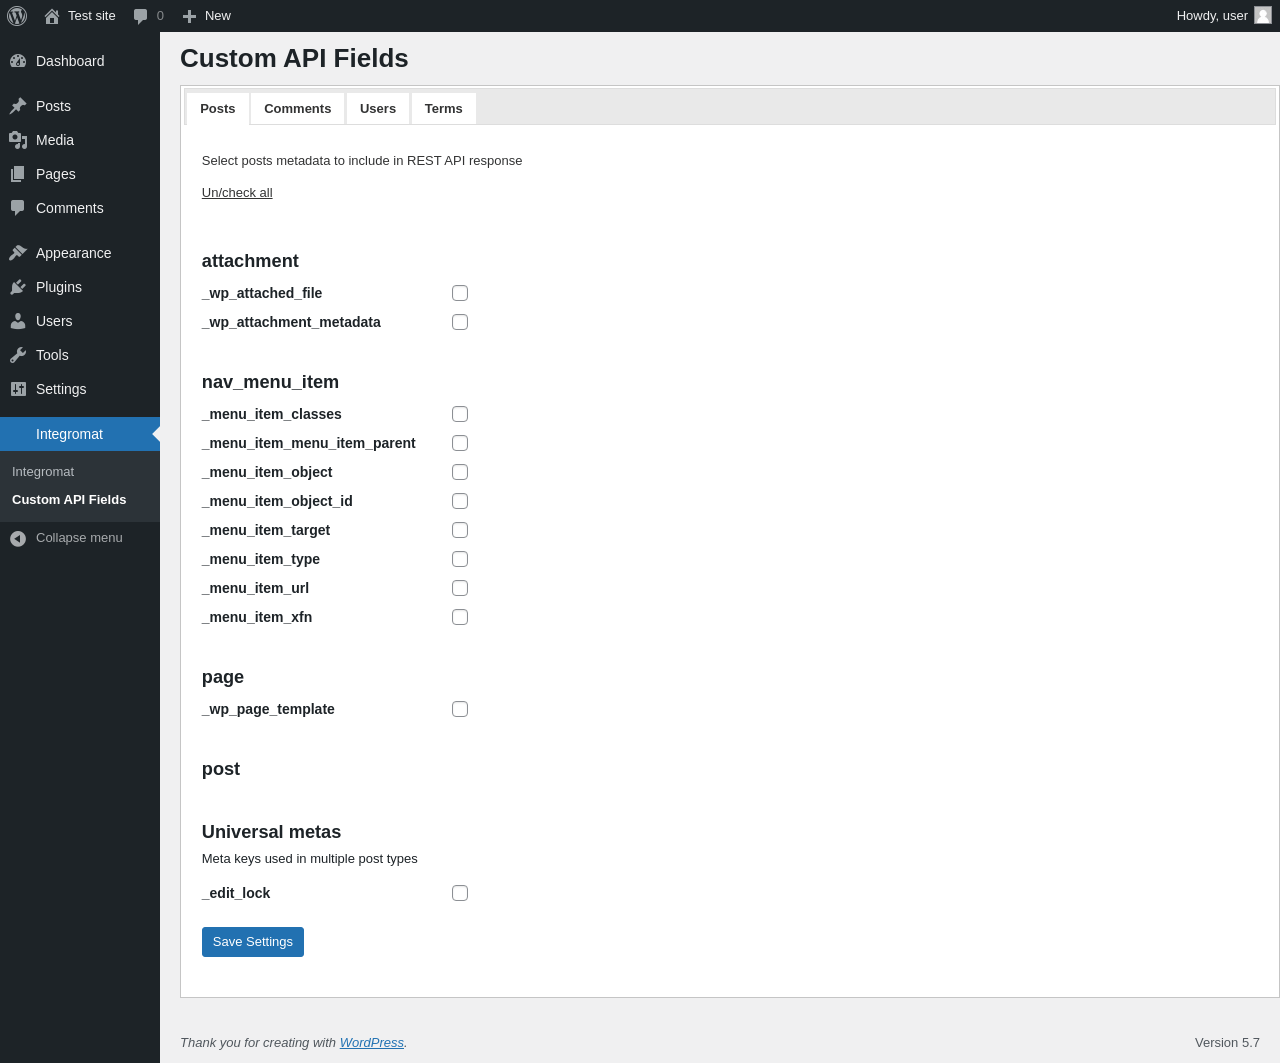This screenshot has width=1280, height=1063.
Task: Open the Media library icon
Action: coord(18,140)
